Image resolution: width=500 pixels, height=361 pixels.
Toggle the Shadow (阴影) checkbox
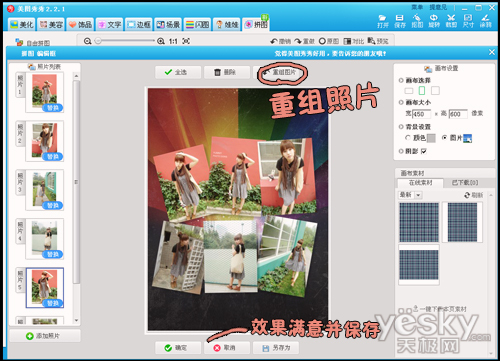tap(424, 151)
